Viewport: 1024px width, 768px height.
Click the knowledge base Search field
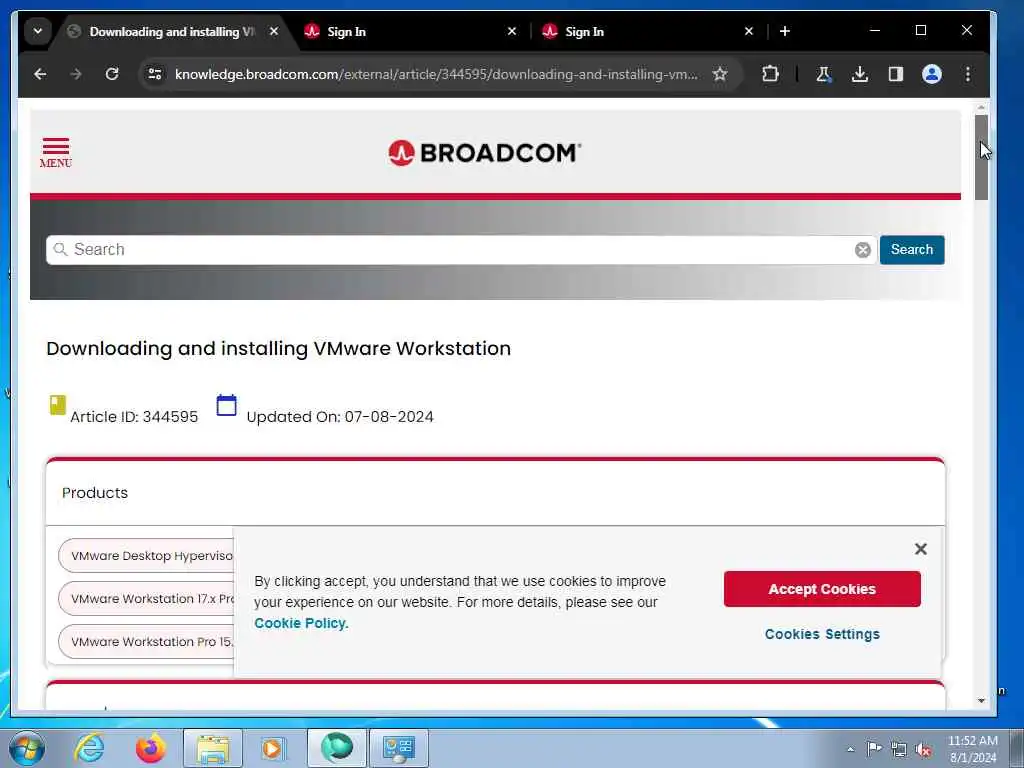[451, 249]
